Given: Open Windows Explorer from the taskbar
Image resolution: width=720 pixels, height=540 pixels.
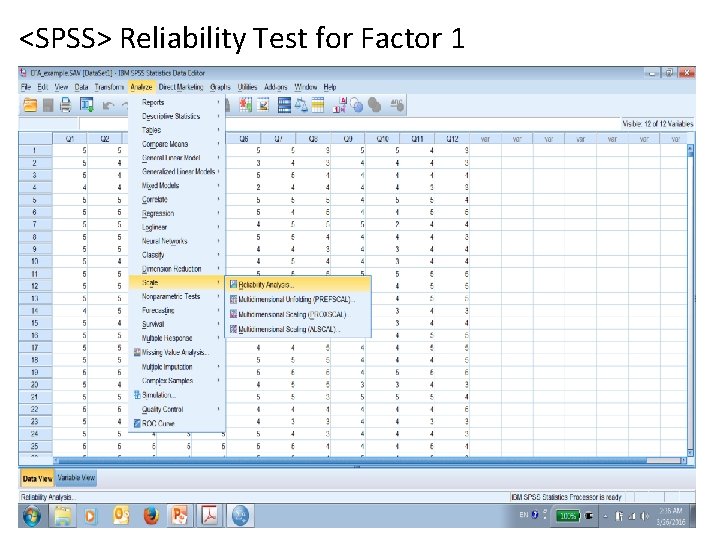Looking at the screenshot, I should pyautogui.click(x=63, y=516).
